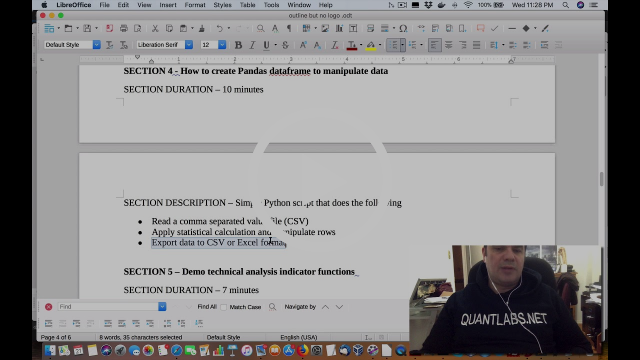
Task: Center align the paragraph
Action: pos(449,45)
